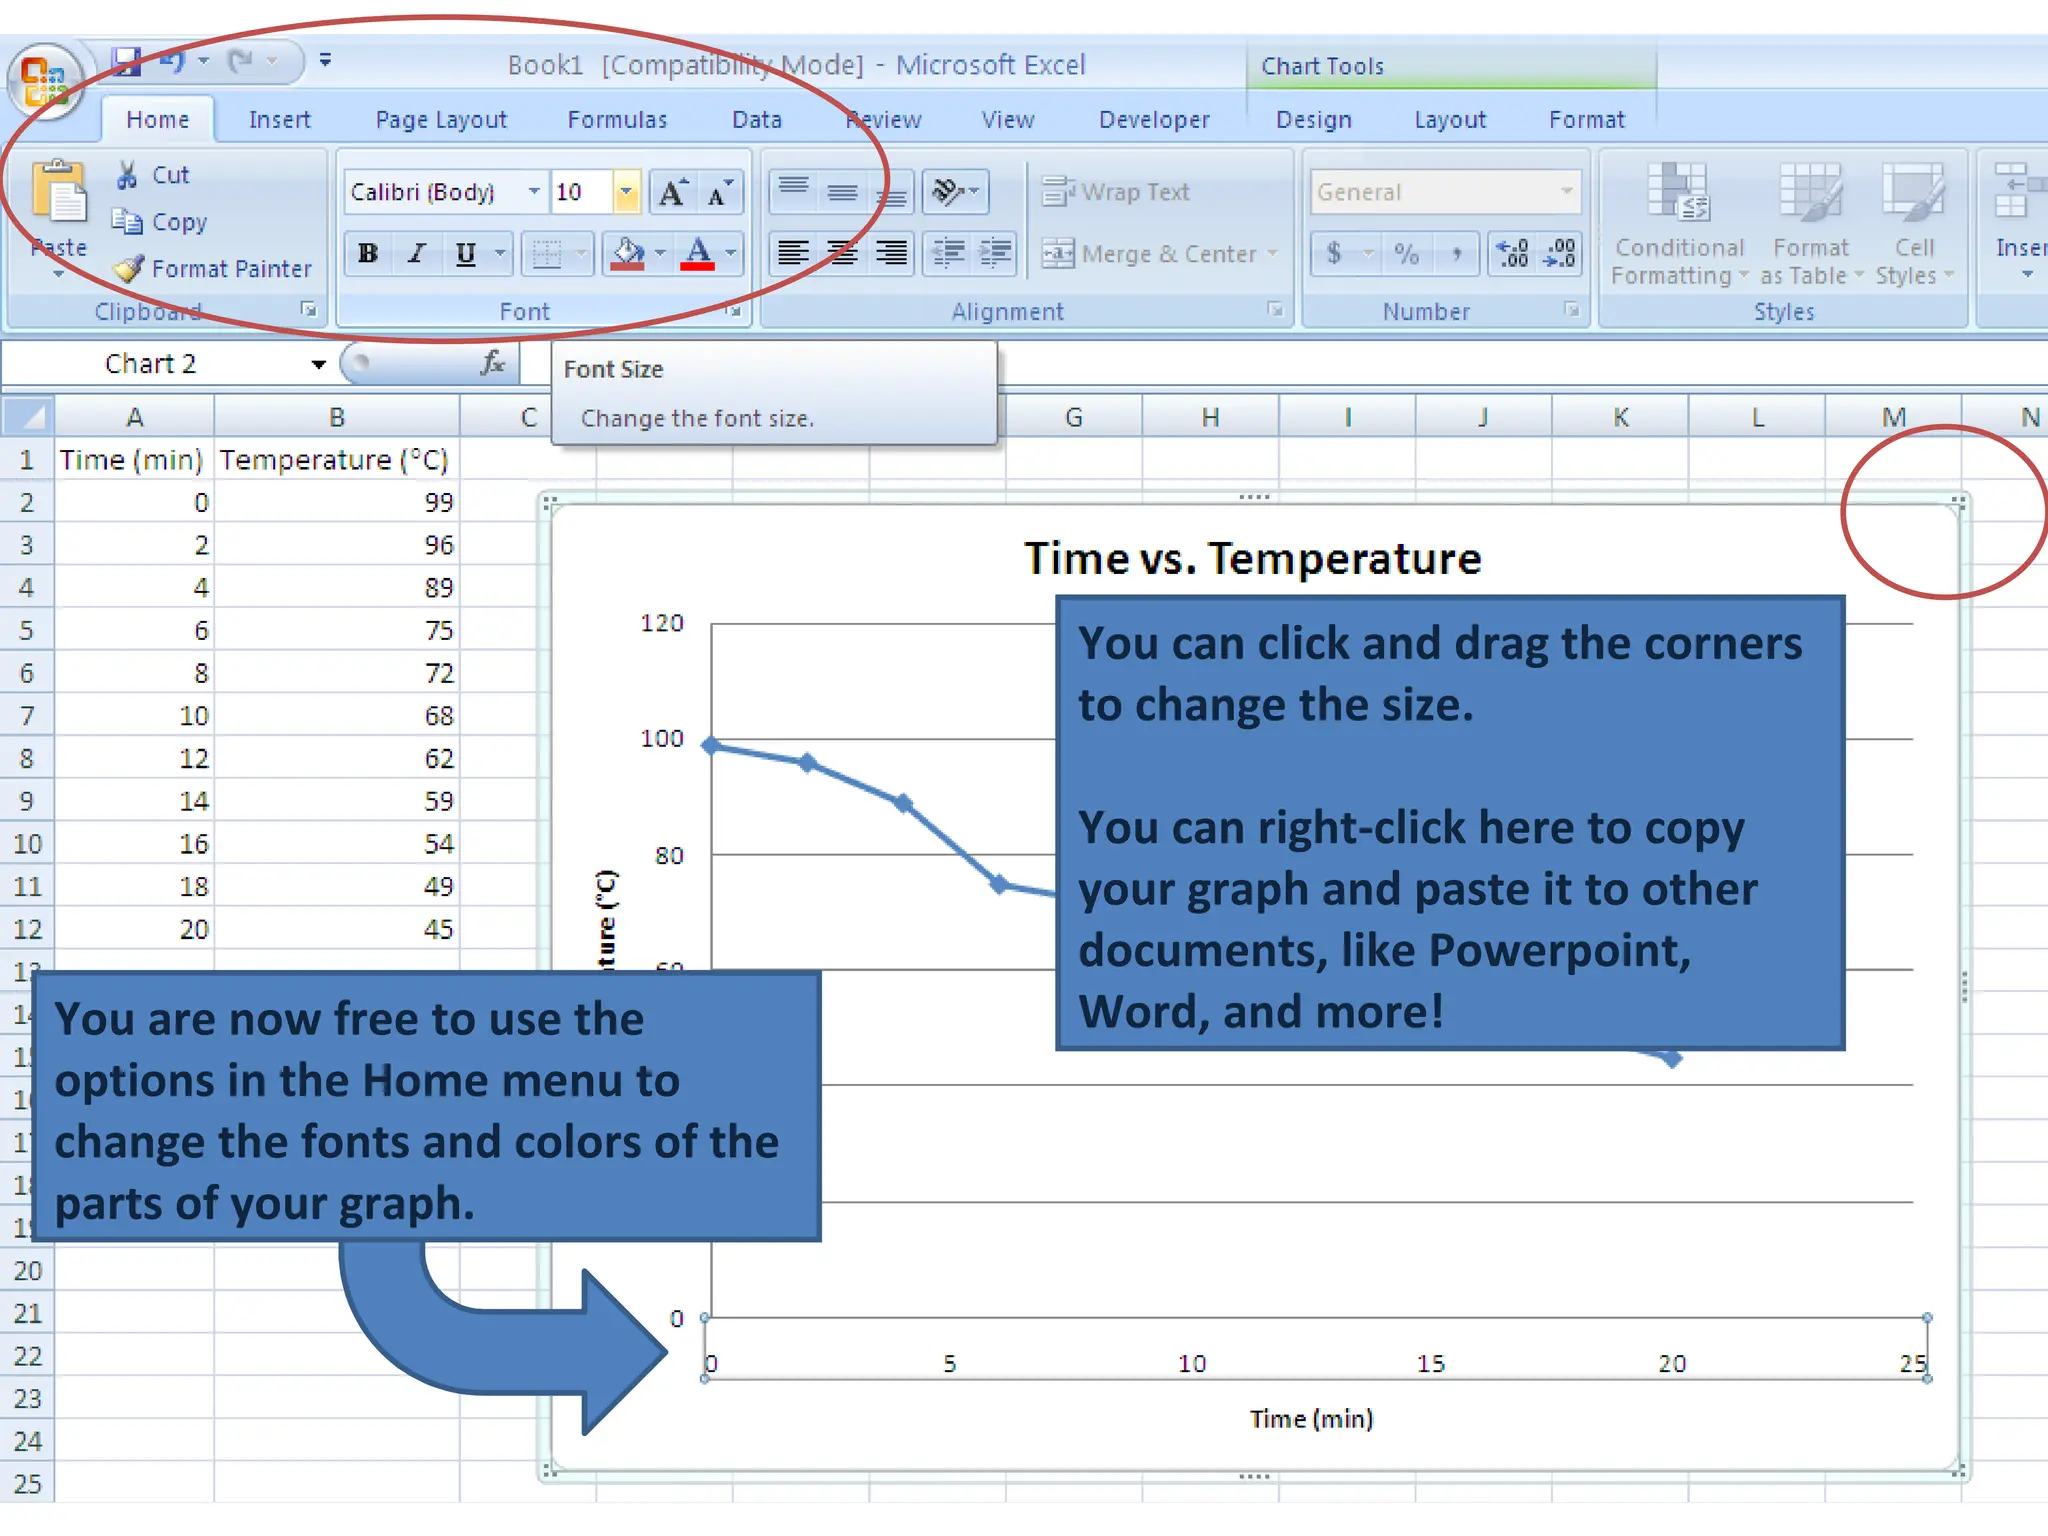This screenshot has width=2048, height=1536.
Task: Open the Fill Color dropdown arrow
Action: click(660, 253)
